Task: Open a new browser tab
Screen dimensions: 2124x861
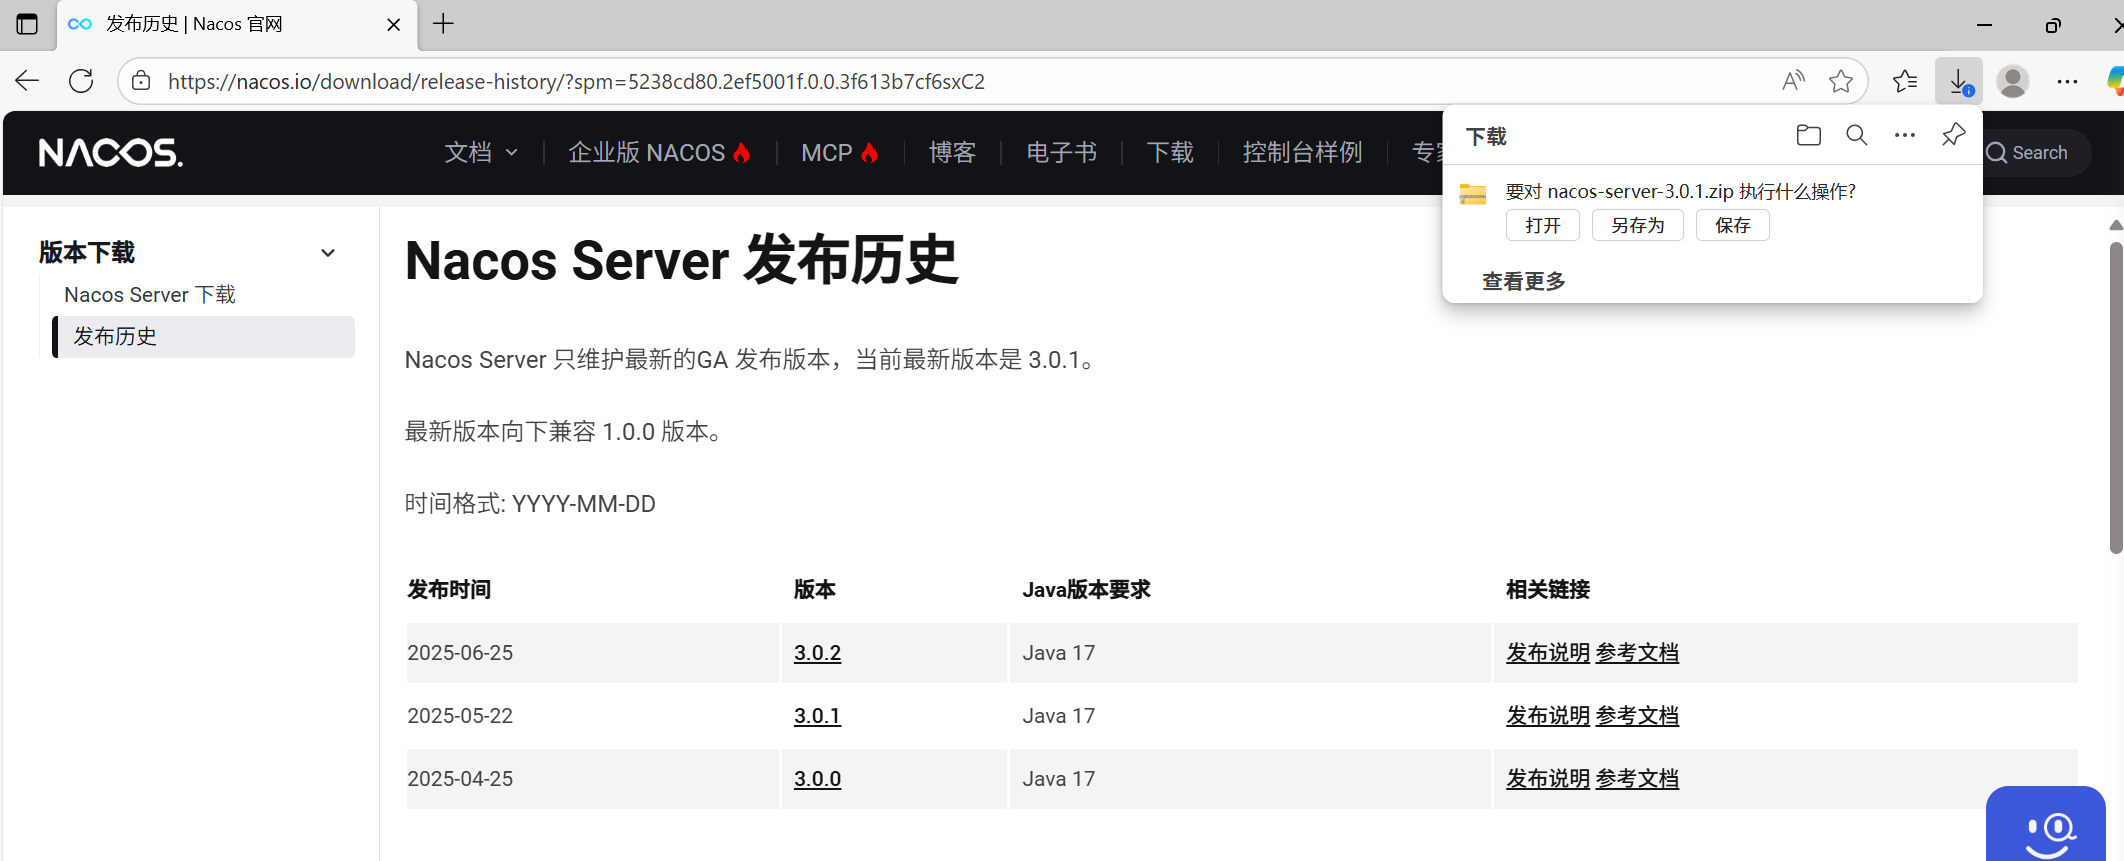Action: click(x=443, y=24)
